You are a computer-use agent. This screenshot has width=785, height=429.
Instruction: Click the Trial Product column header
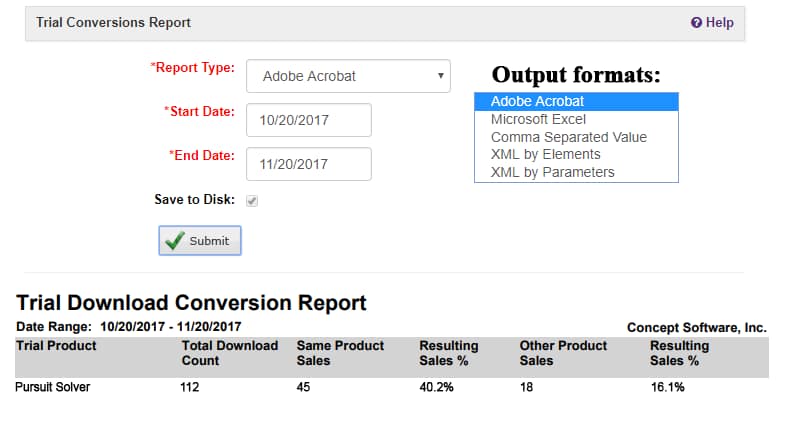pos(56,346)
